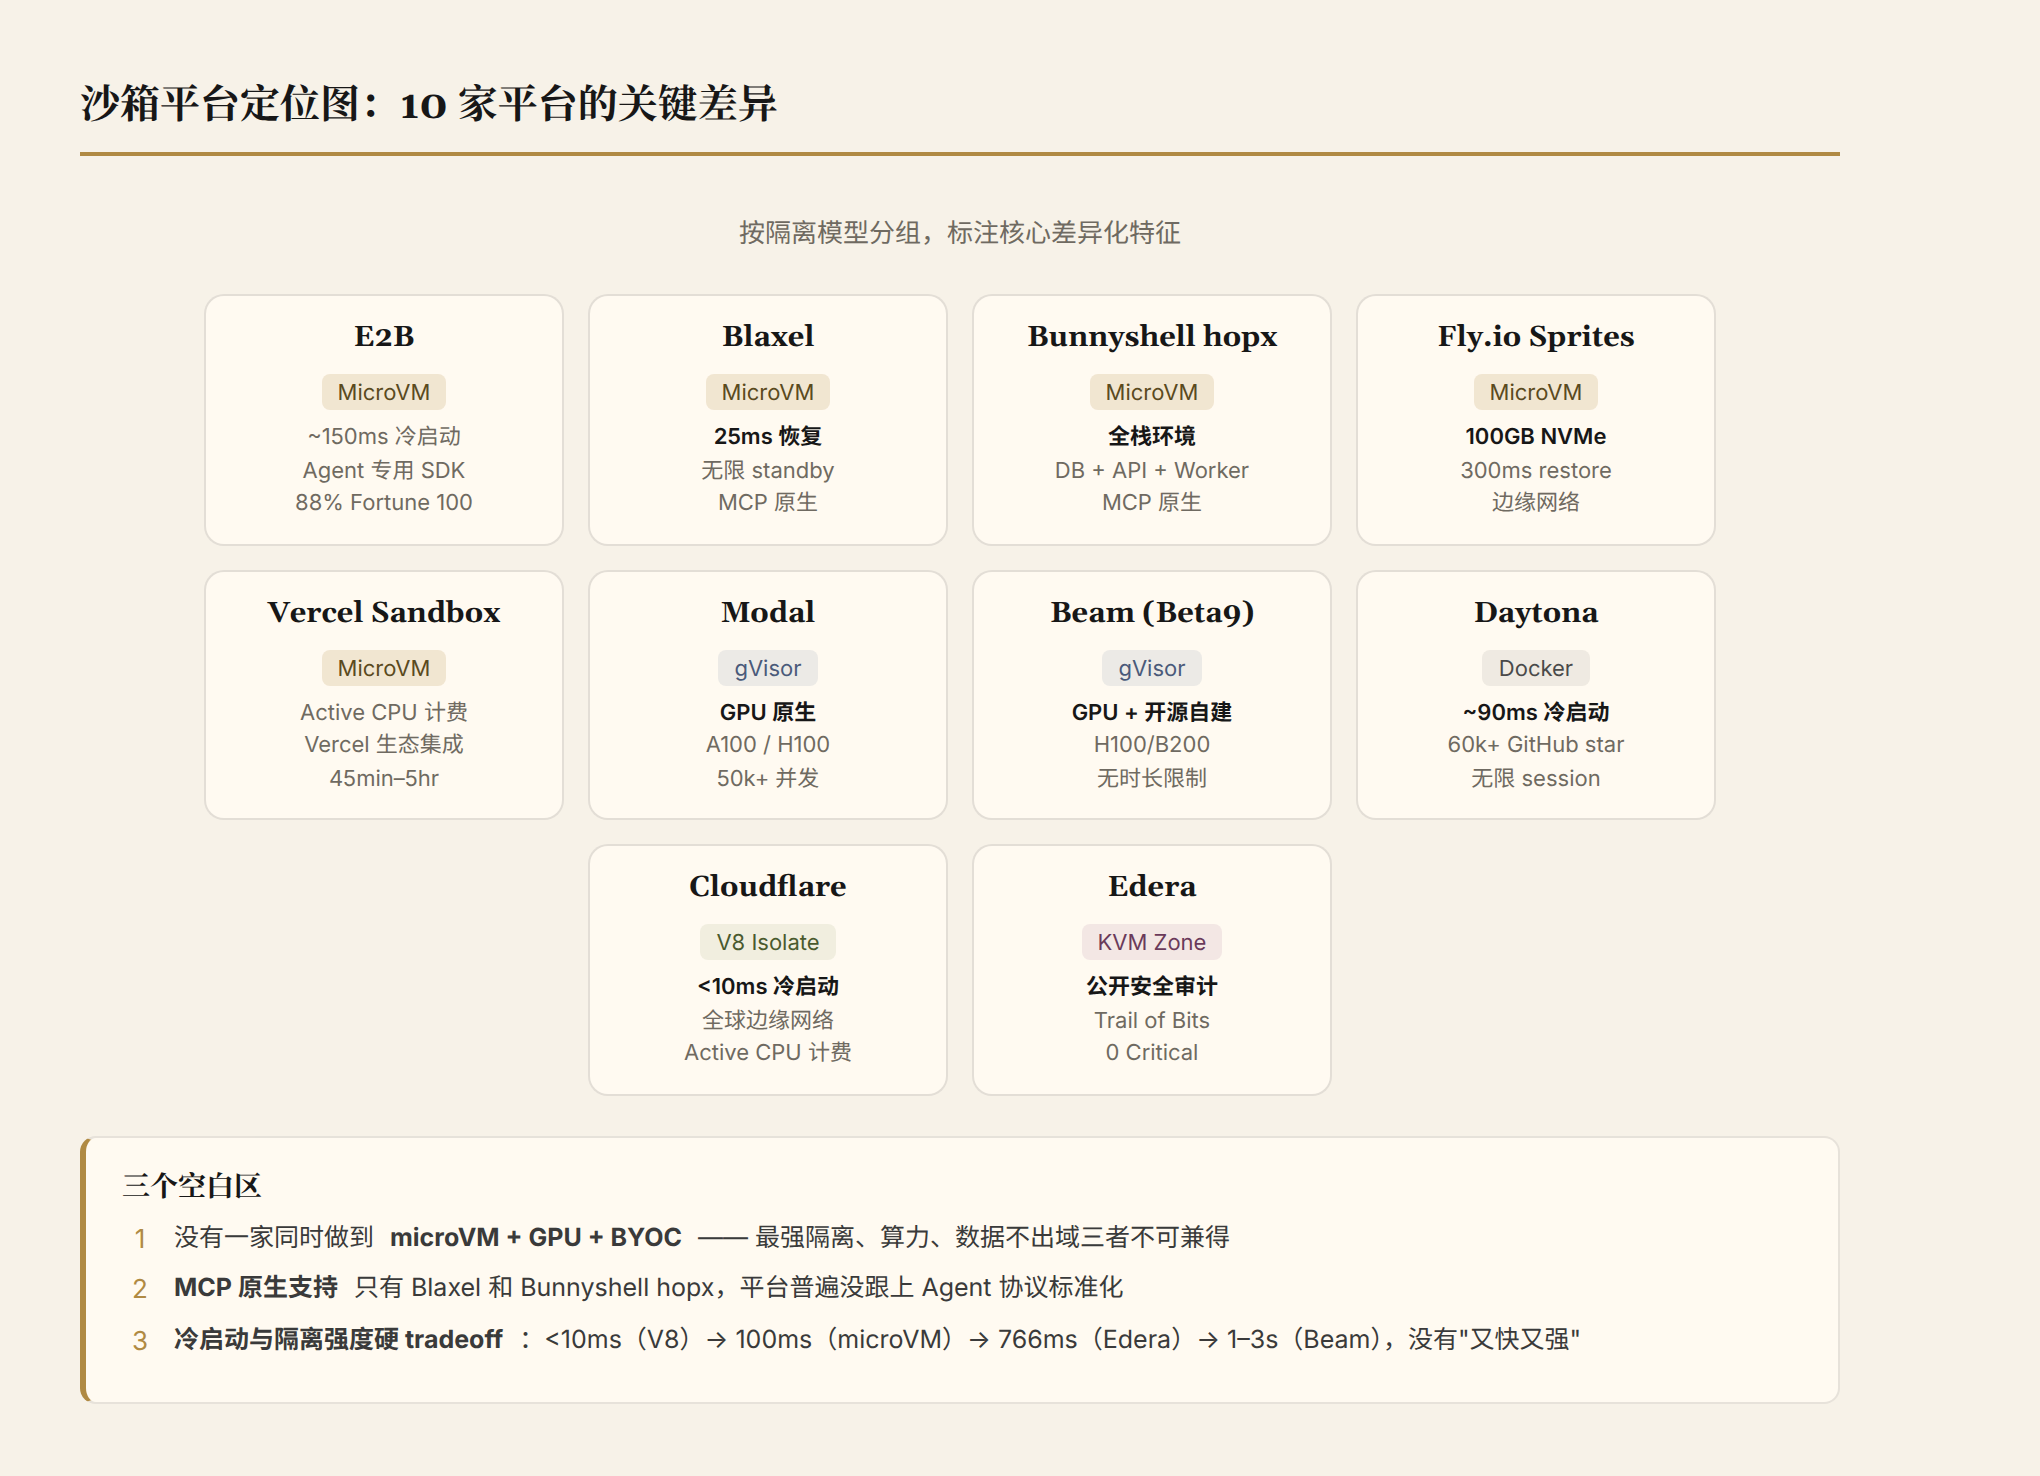2040x1476 pixels.
Task: Click 50k+ 并发 text
Action: 768,778
